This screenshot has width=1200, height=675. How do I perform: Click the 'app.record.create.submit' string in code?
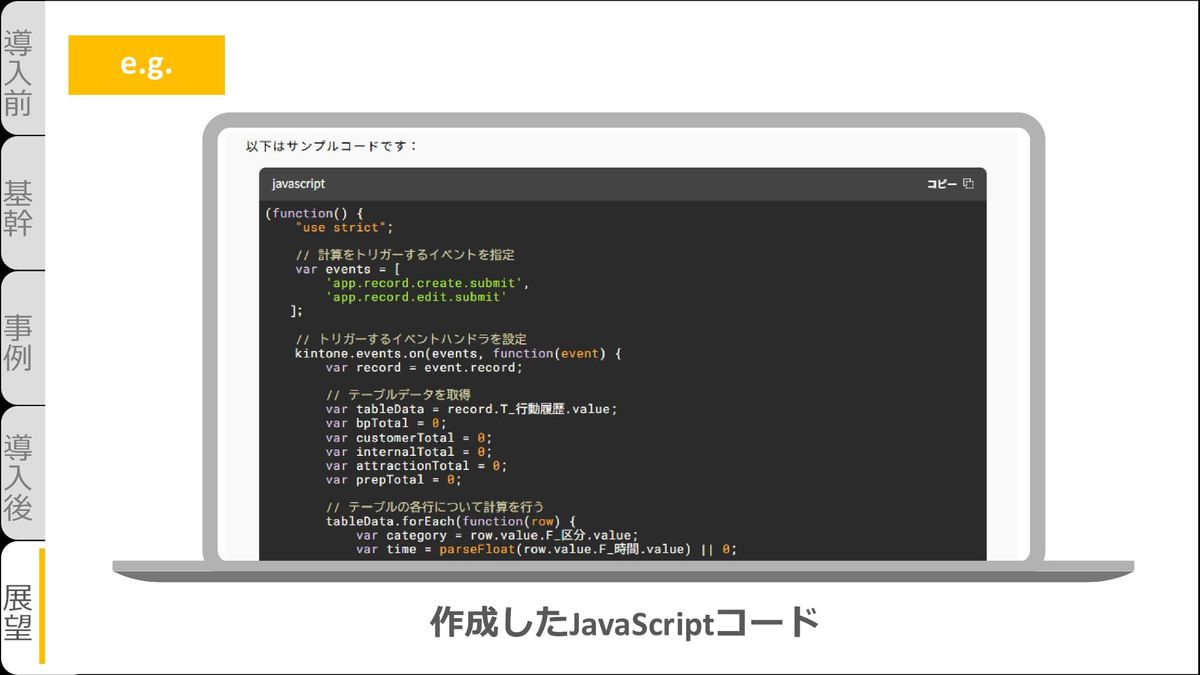pos(425,283)
